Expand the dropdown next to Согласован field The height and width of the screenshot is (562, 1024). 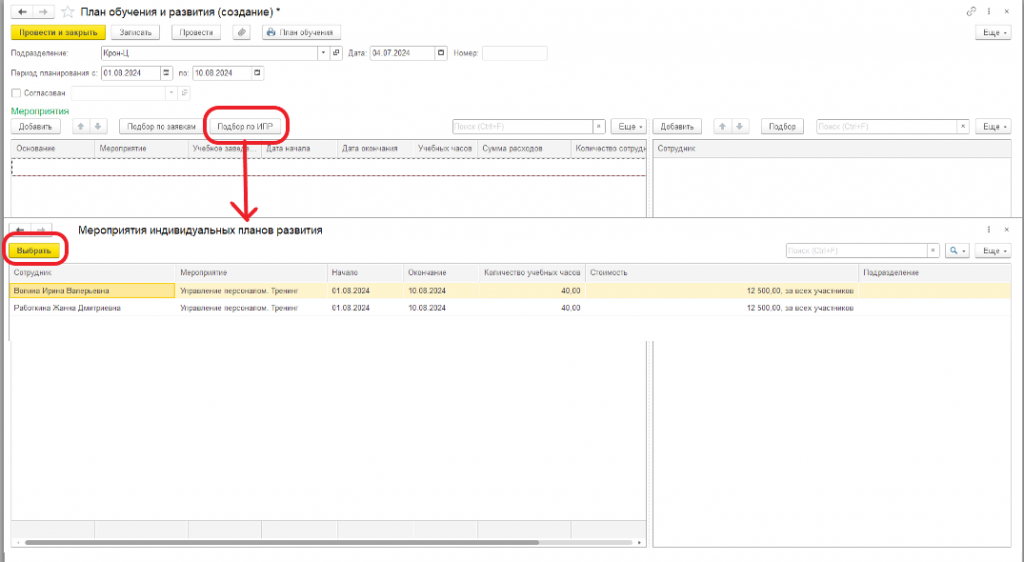171,93
